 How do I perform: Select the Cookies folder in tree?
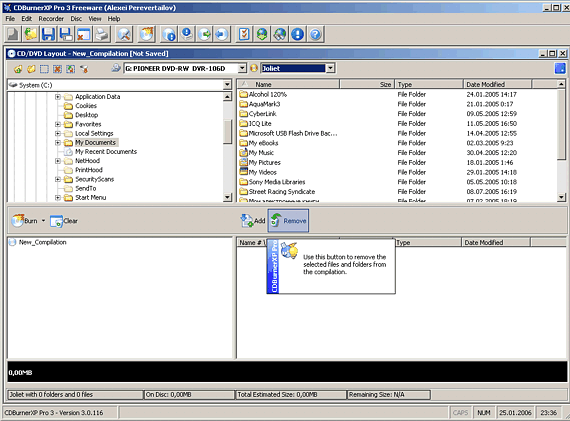click(x=86, y=106)
